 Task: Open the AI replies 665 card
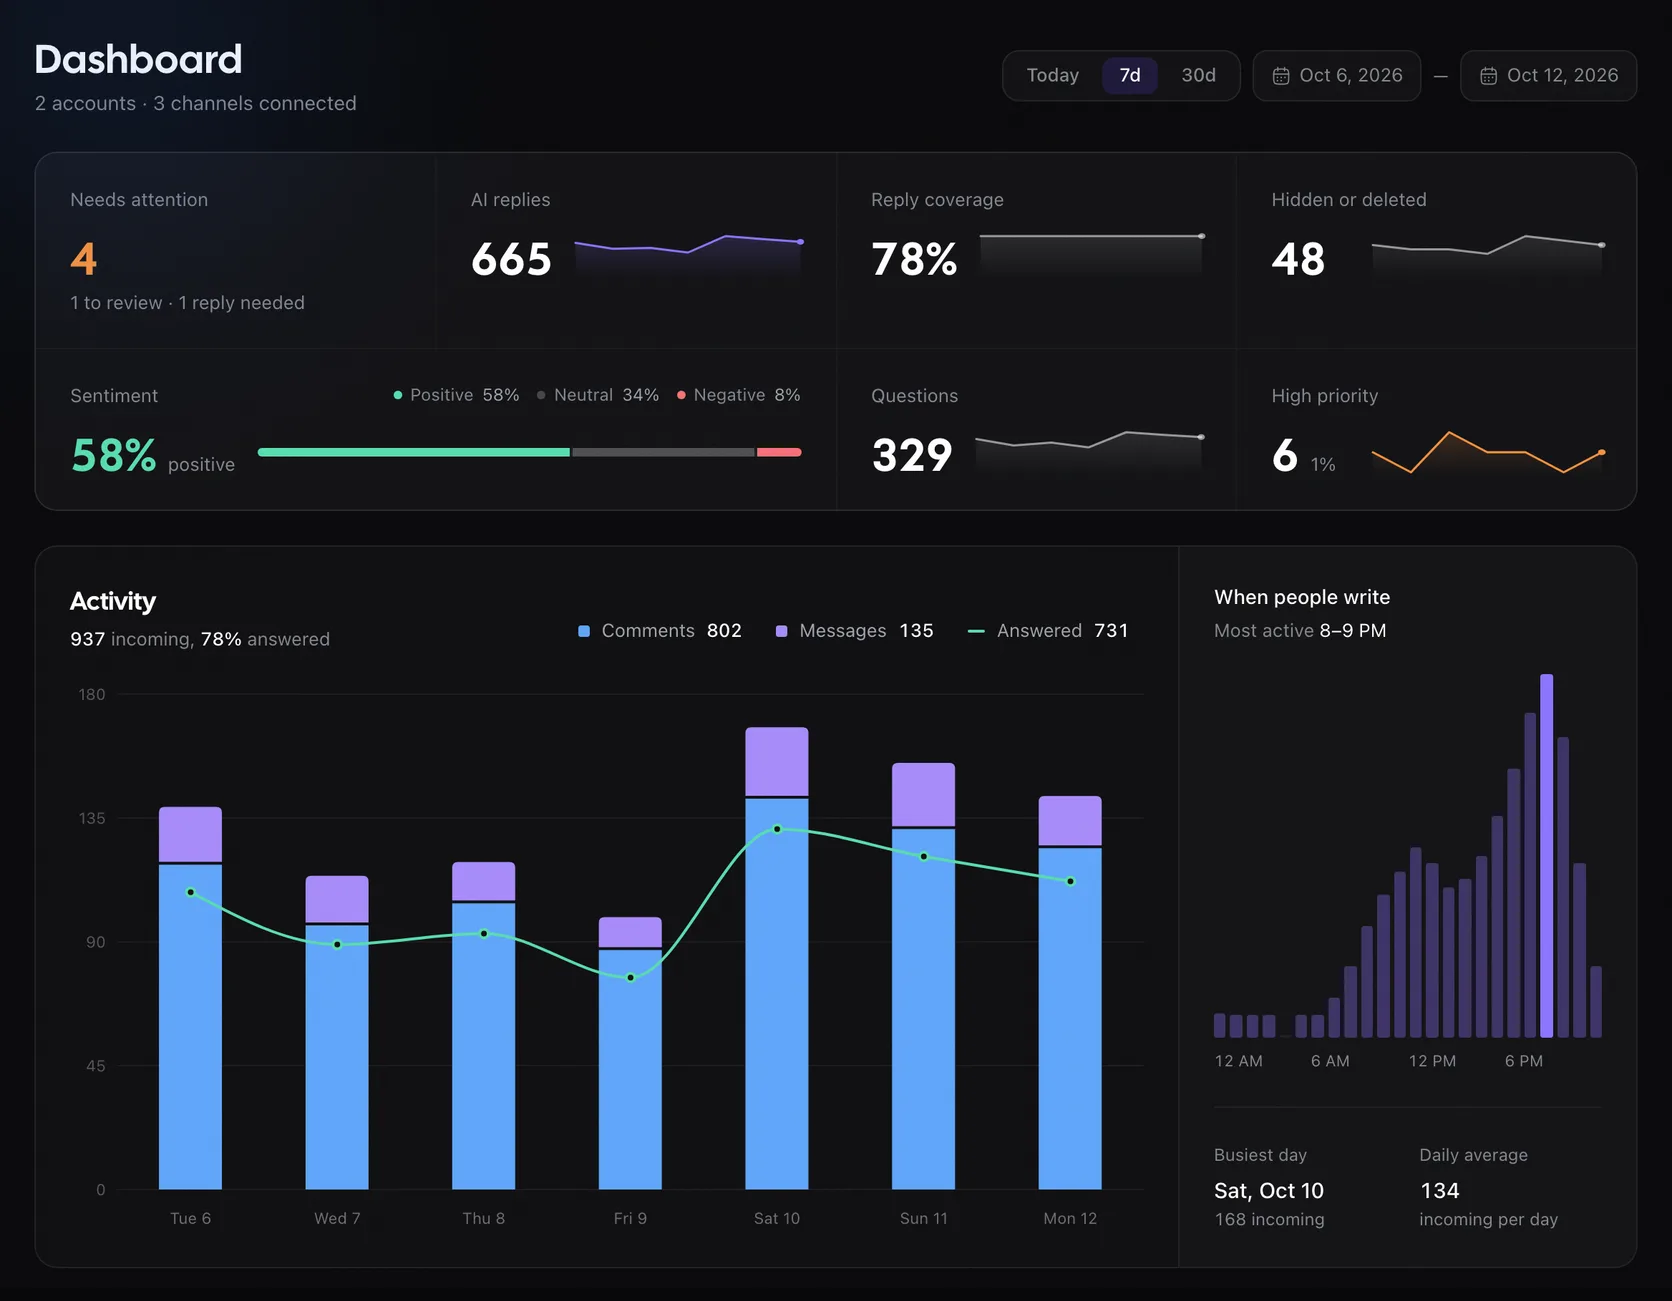(x=637, y=251)
